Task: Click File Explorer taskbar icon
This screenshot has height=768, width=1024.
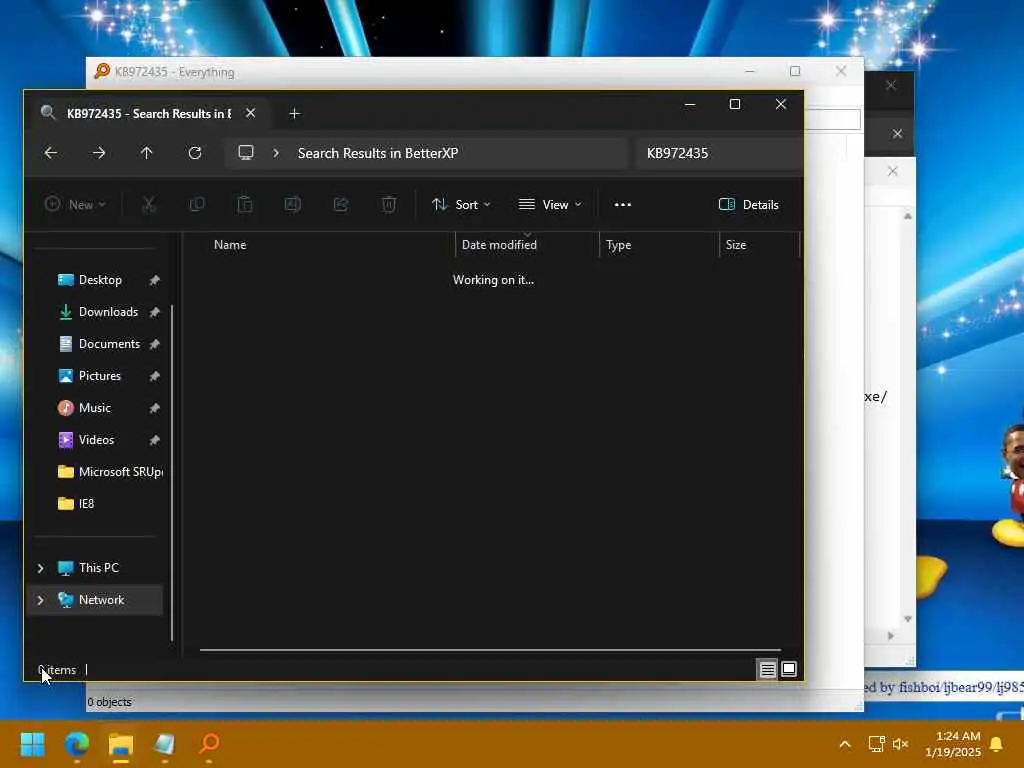Action: pyautogui.click(x=121, y=743)
